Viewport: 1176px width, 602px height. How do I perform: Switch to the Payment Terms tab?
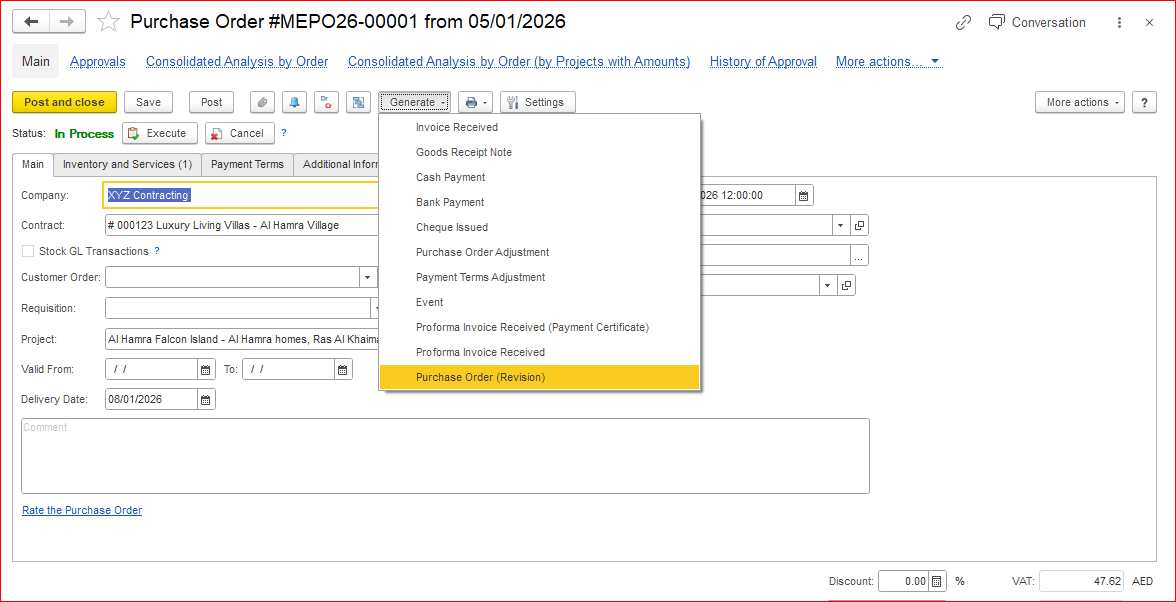coord(247,164)
